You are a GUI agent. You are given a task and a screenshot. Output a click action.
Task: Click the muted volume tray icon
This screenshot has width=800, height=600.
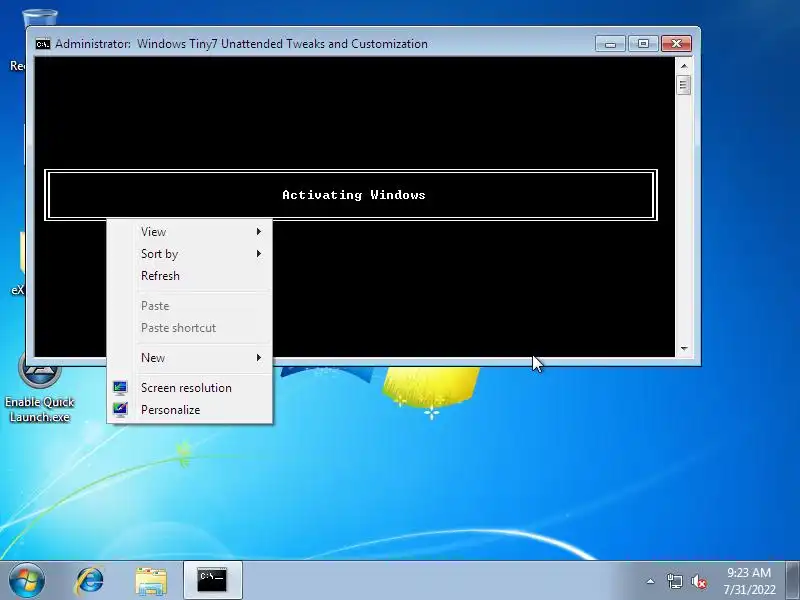coord(699,581)
